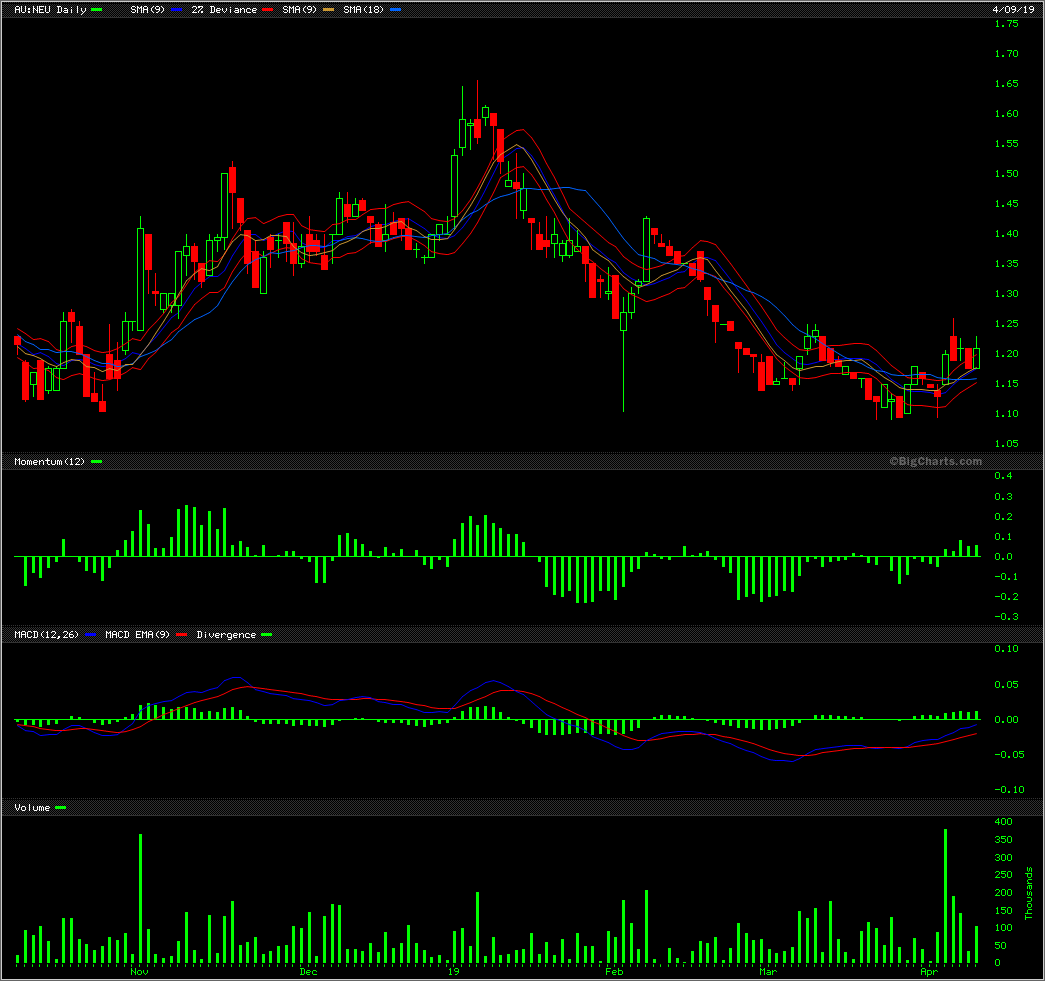Screen dimensions: 1045x981
Task: Click the 1.50 price axis label
Action: point(1006,173)
